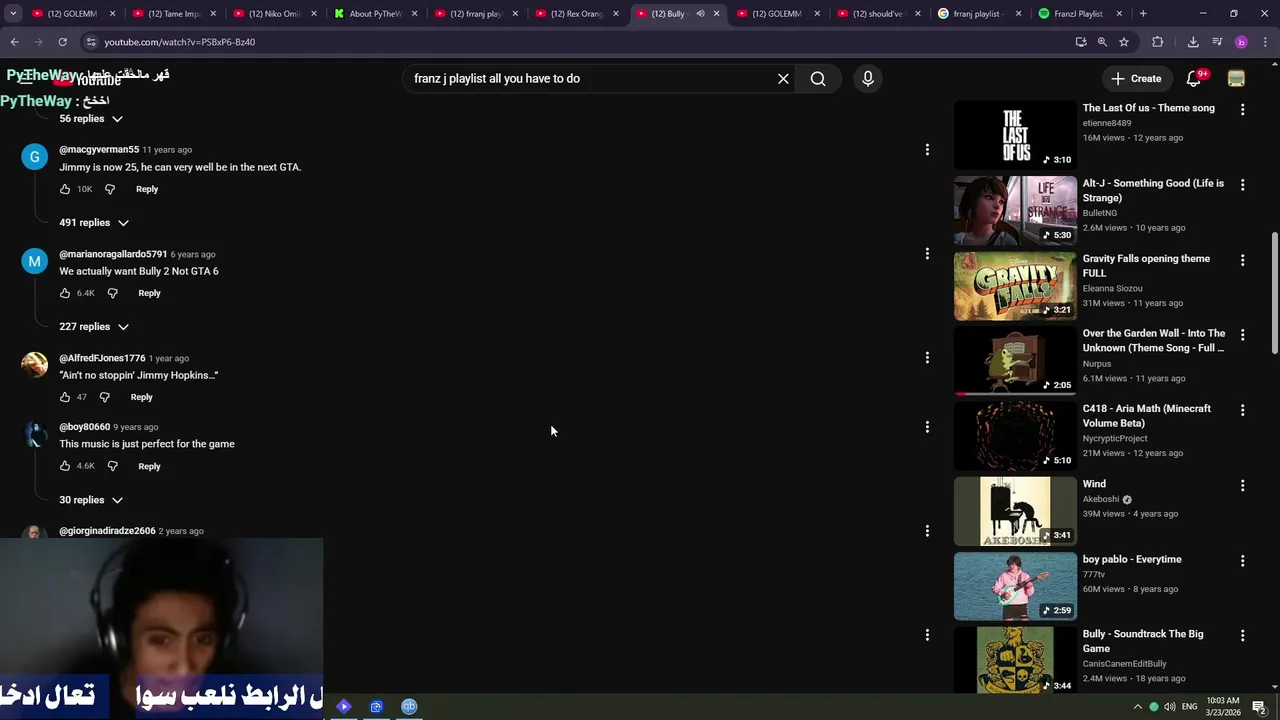Expand the 56 replies thread
The height and width of the screenshot is (720, 1280).
(91, 119)
